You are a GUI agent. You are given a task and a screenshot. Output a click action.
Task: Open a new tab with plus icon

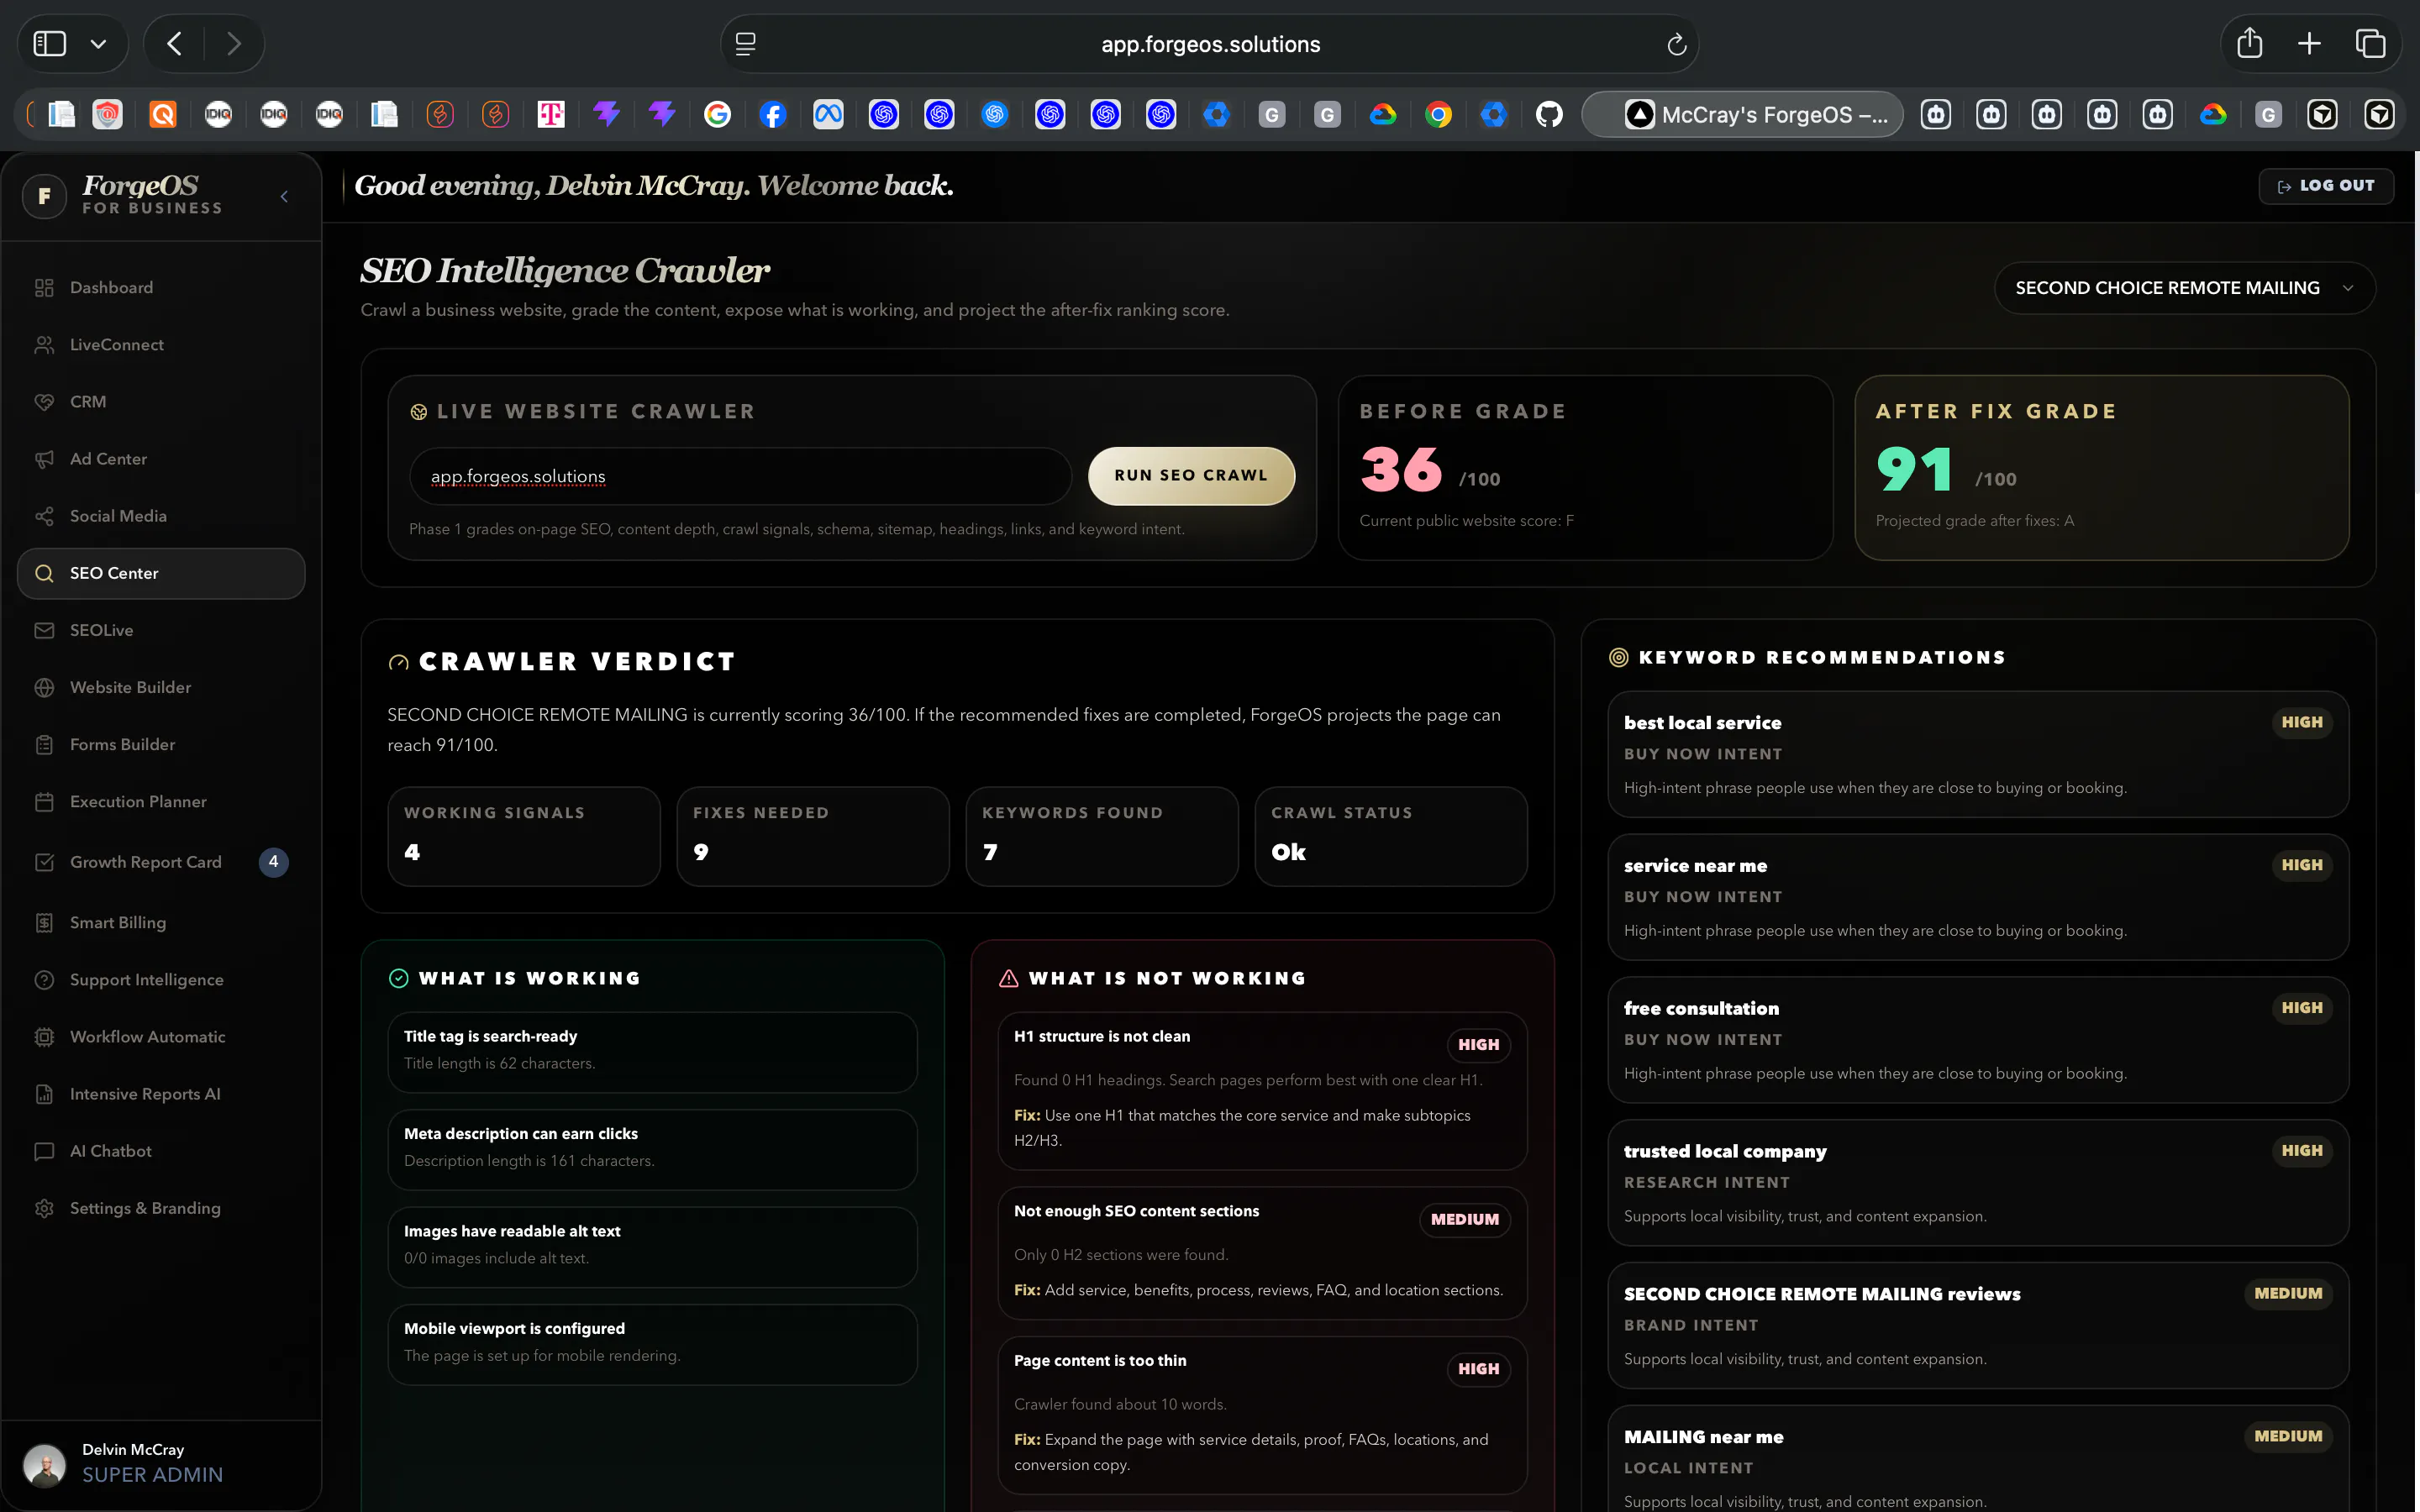click(2309, 43)
